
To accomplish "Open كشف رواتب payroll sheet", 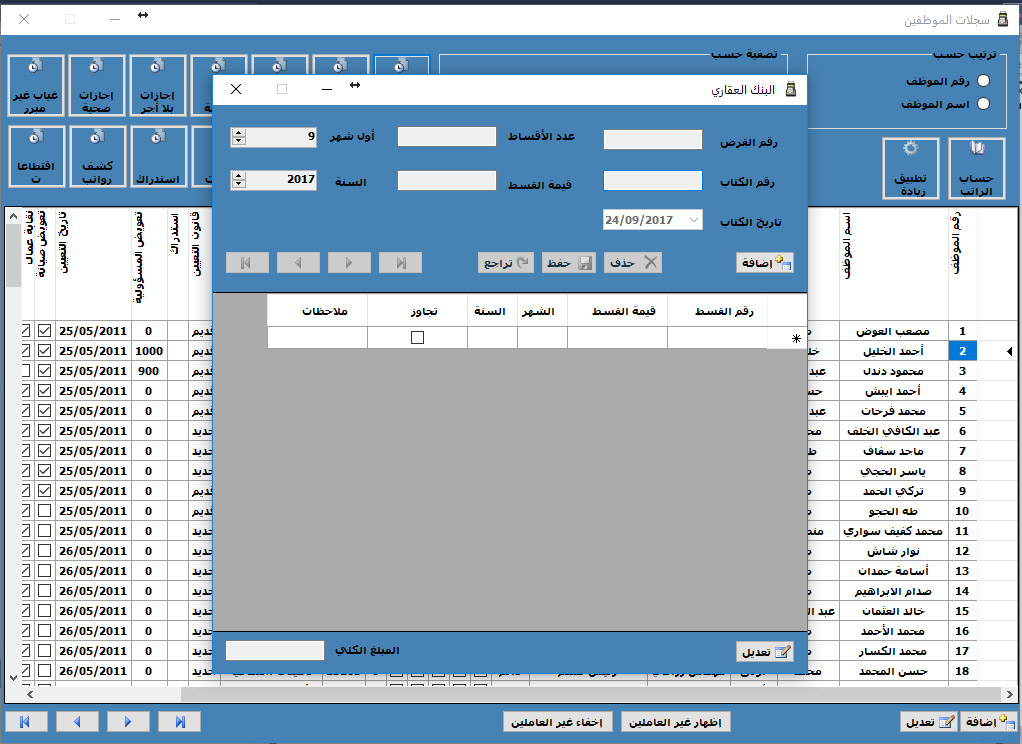I will coord(97,158).
